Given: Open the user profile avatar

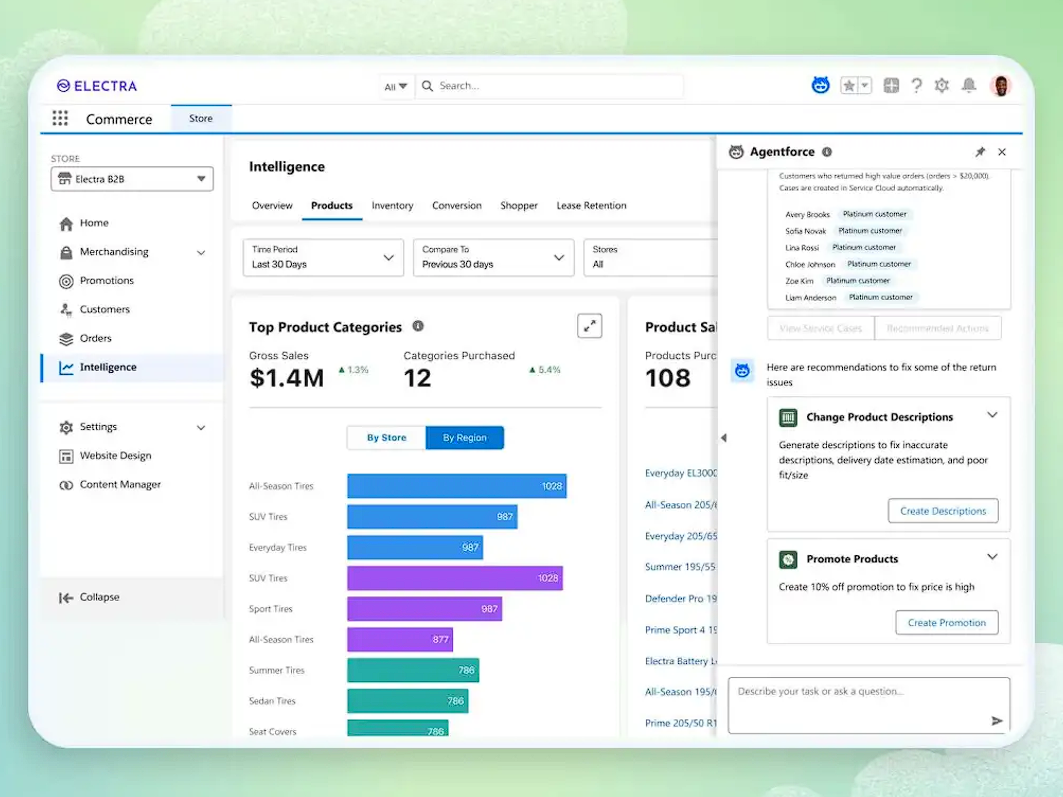Looking at the screenshot, I should tap(1001, 85).
